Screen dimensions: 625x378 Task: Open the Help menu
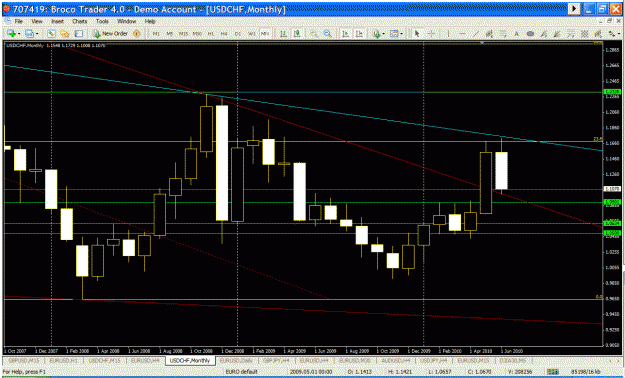pyautogui.click(x=150, y=21)
